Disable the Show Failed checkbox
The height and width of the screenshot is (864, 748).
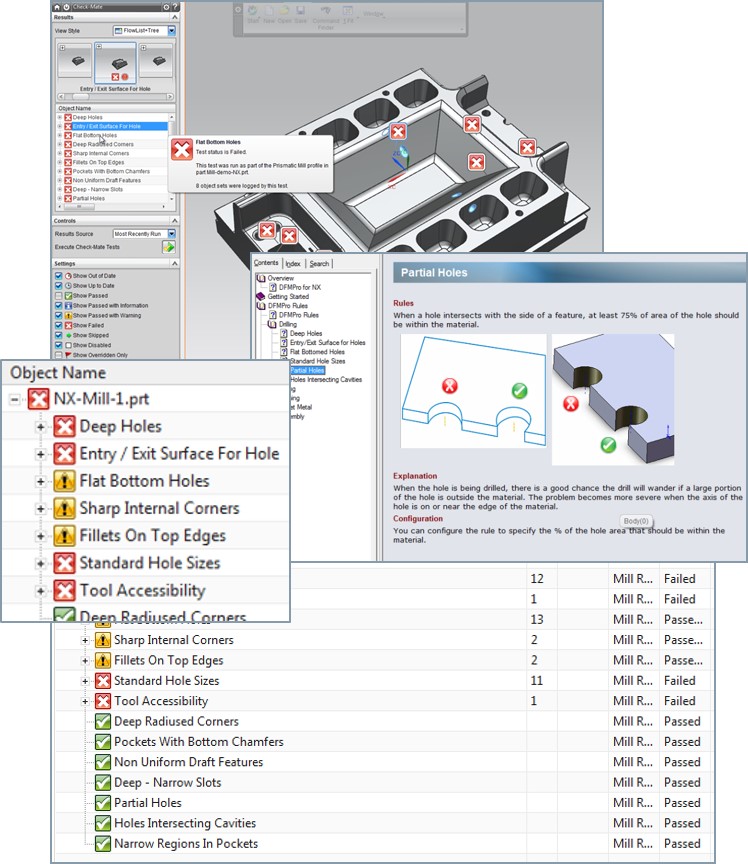[58, 325]
